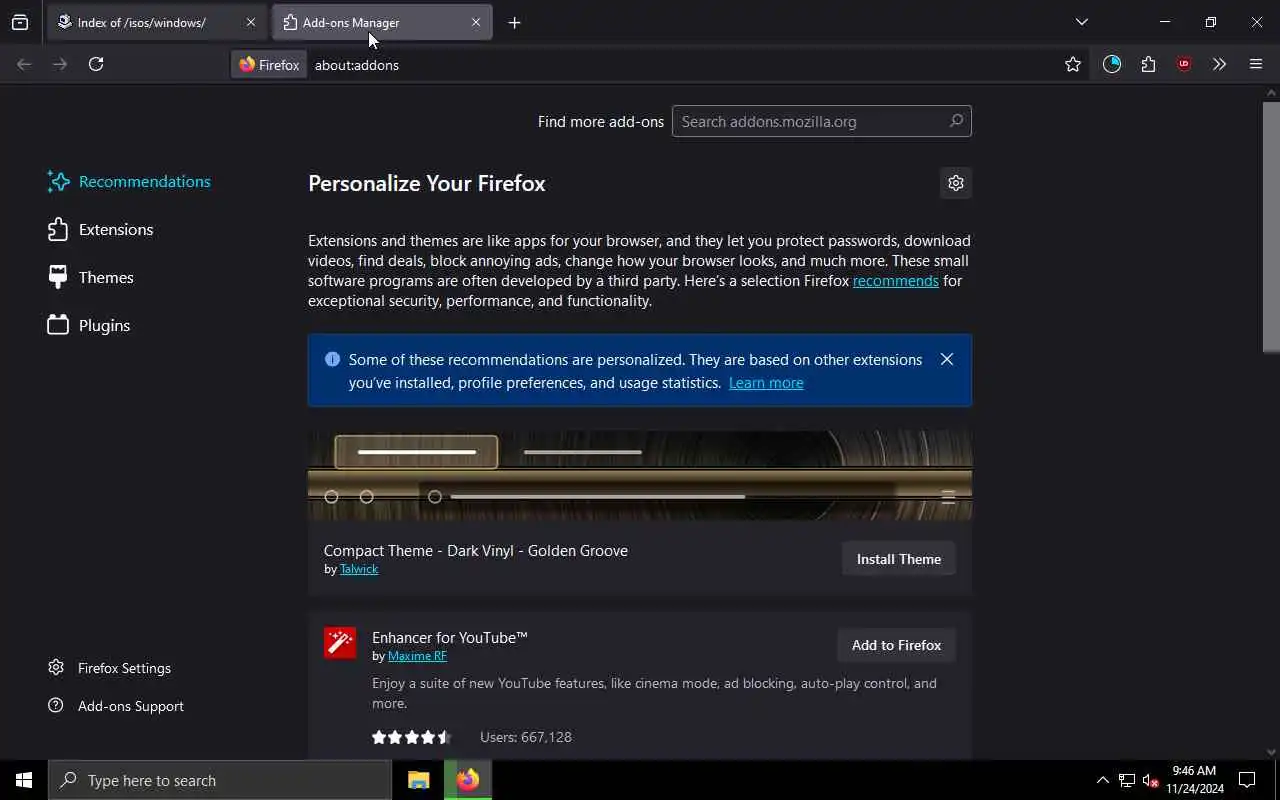The image size is (1280, 800).
Task: Close the Add-ons Manager tab
Action: [476, 22]
